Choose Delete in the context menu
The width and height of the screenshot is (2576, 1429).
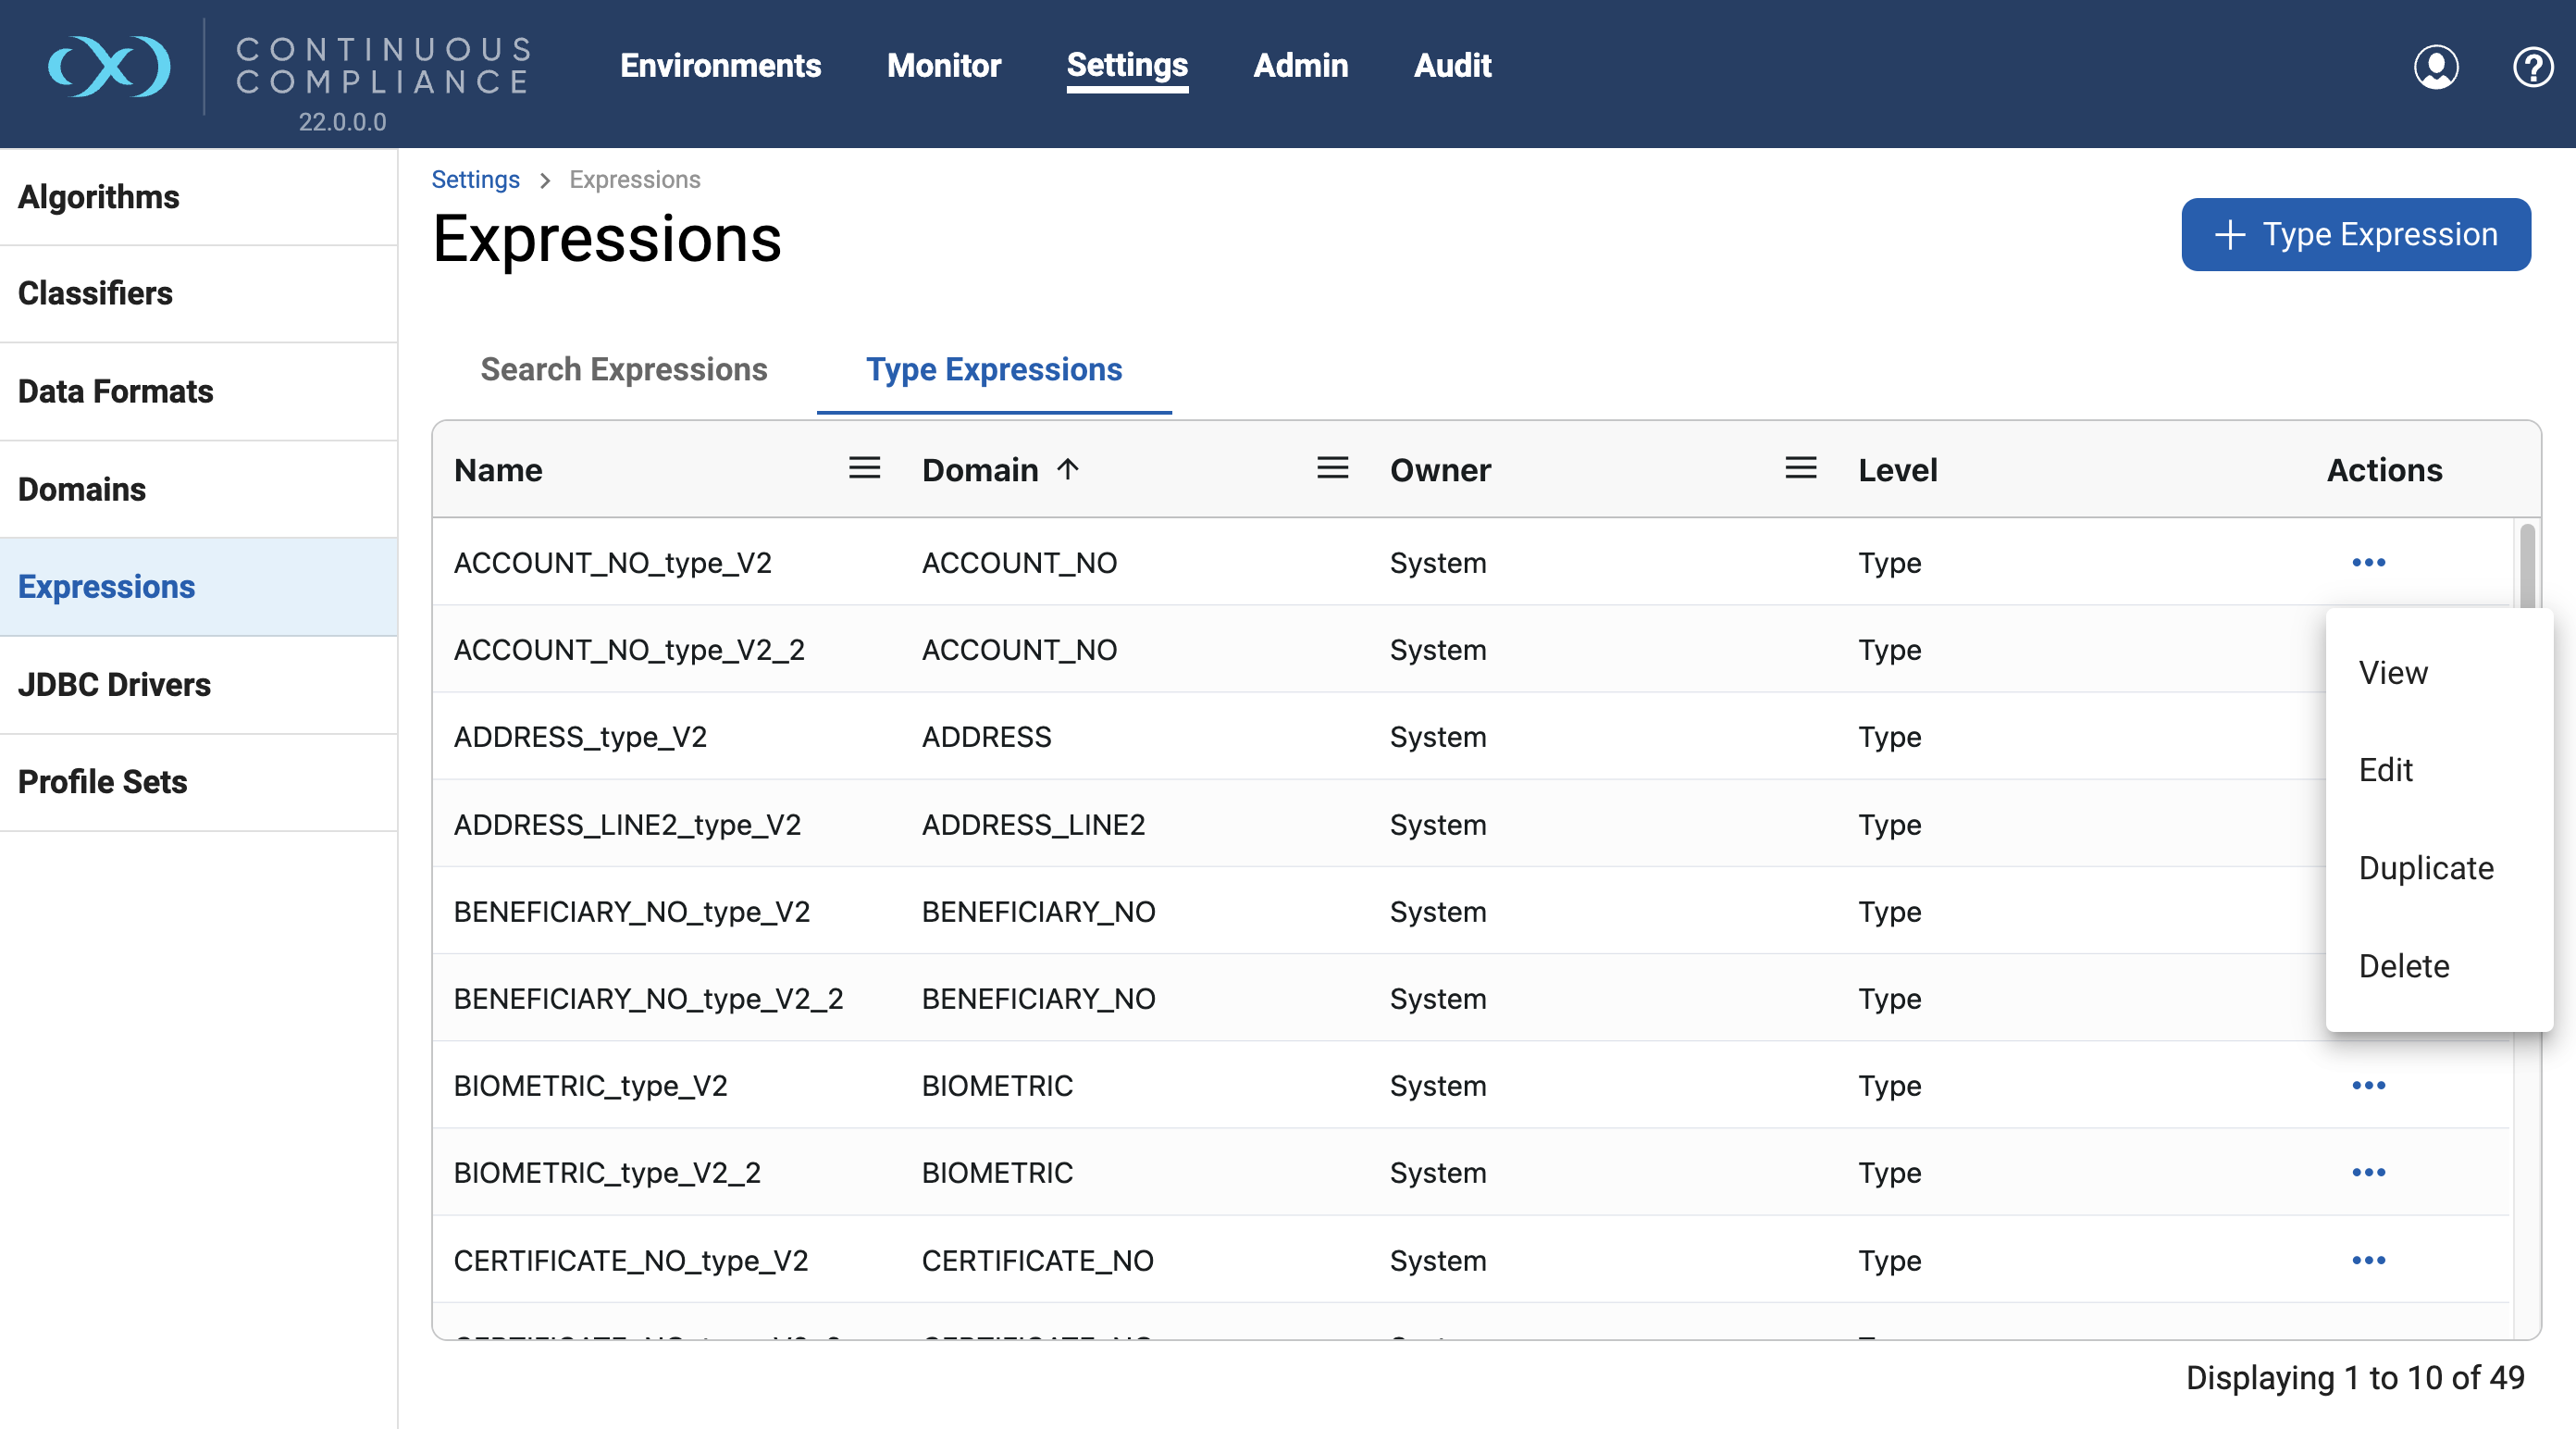2403,966
